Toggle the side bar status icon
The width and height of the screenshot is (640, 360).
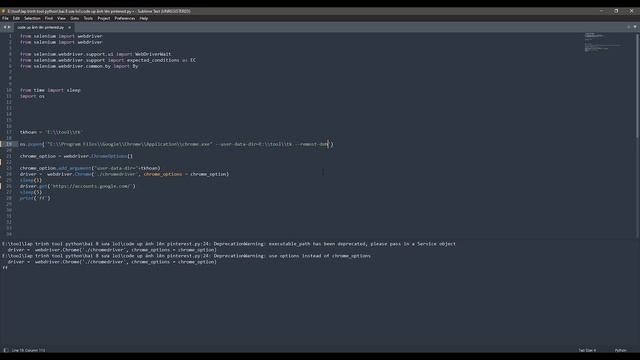coord(6,350)
